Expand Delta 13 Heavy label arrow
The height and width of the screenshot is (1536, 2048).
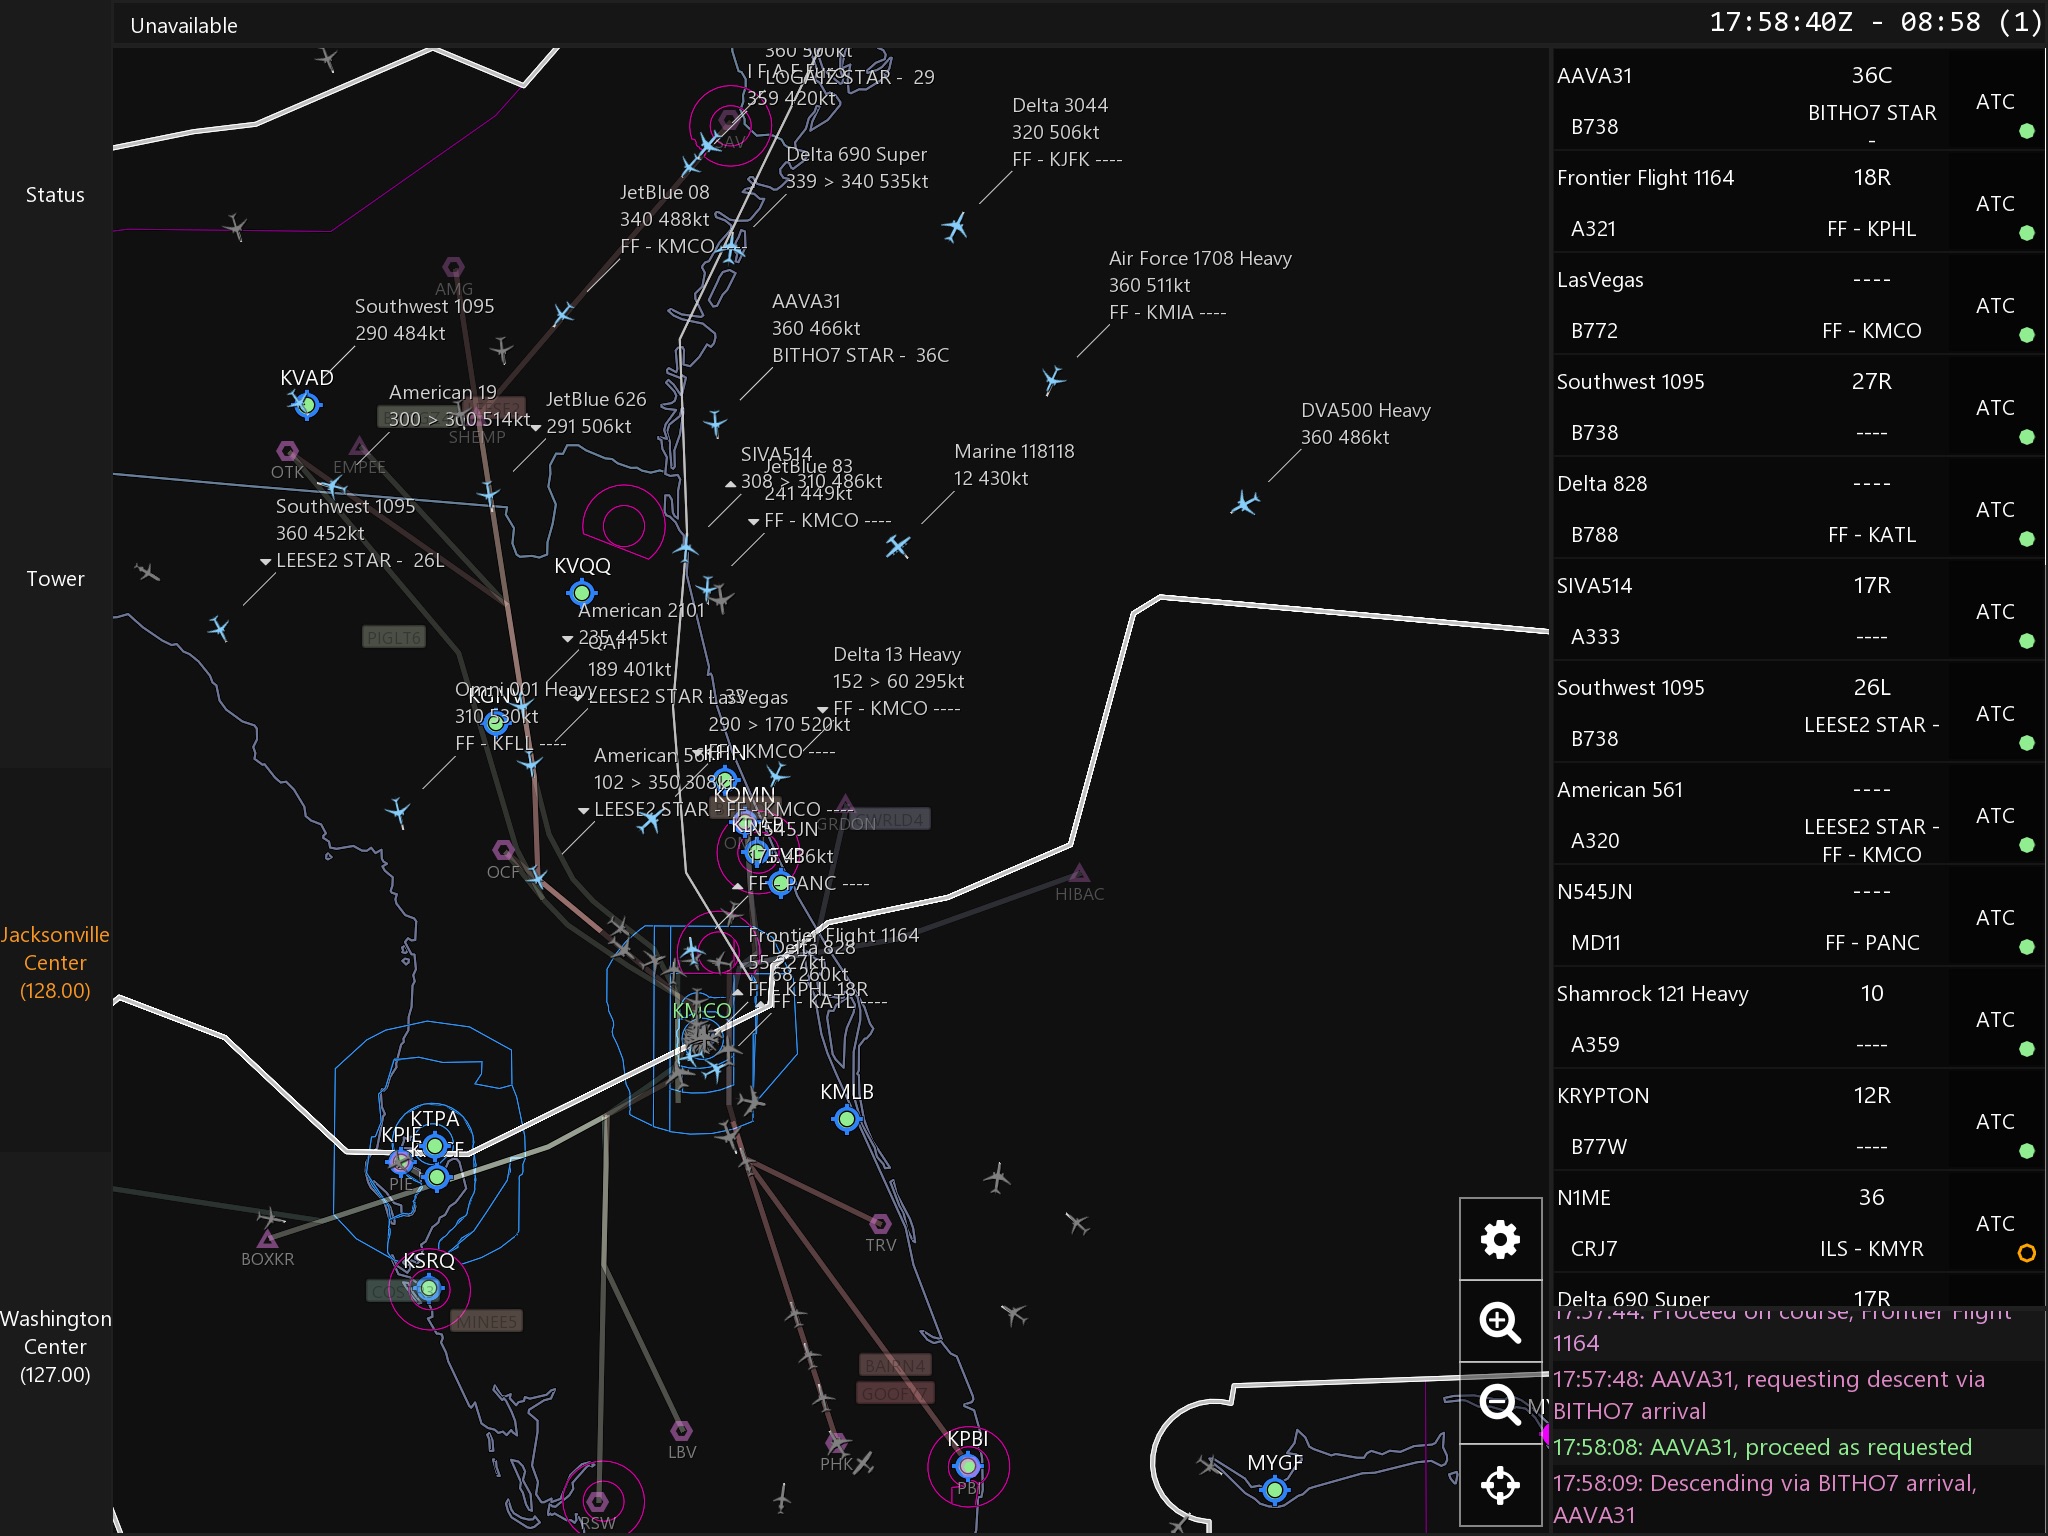(822, 710)
